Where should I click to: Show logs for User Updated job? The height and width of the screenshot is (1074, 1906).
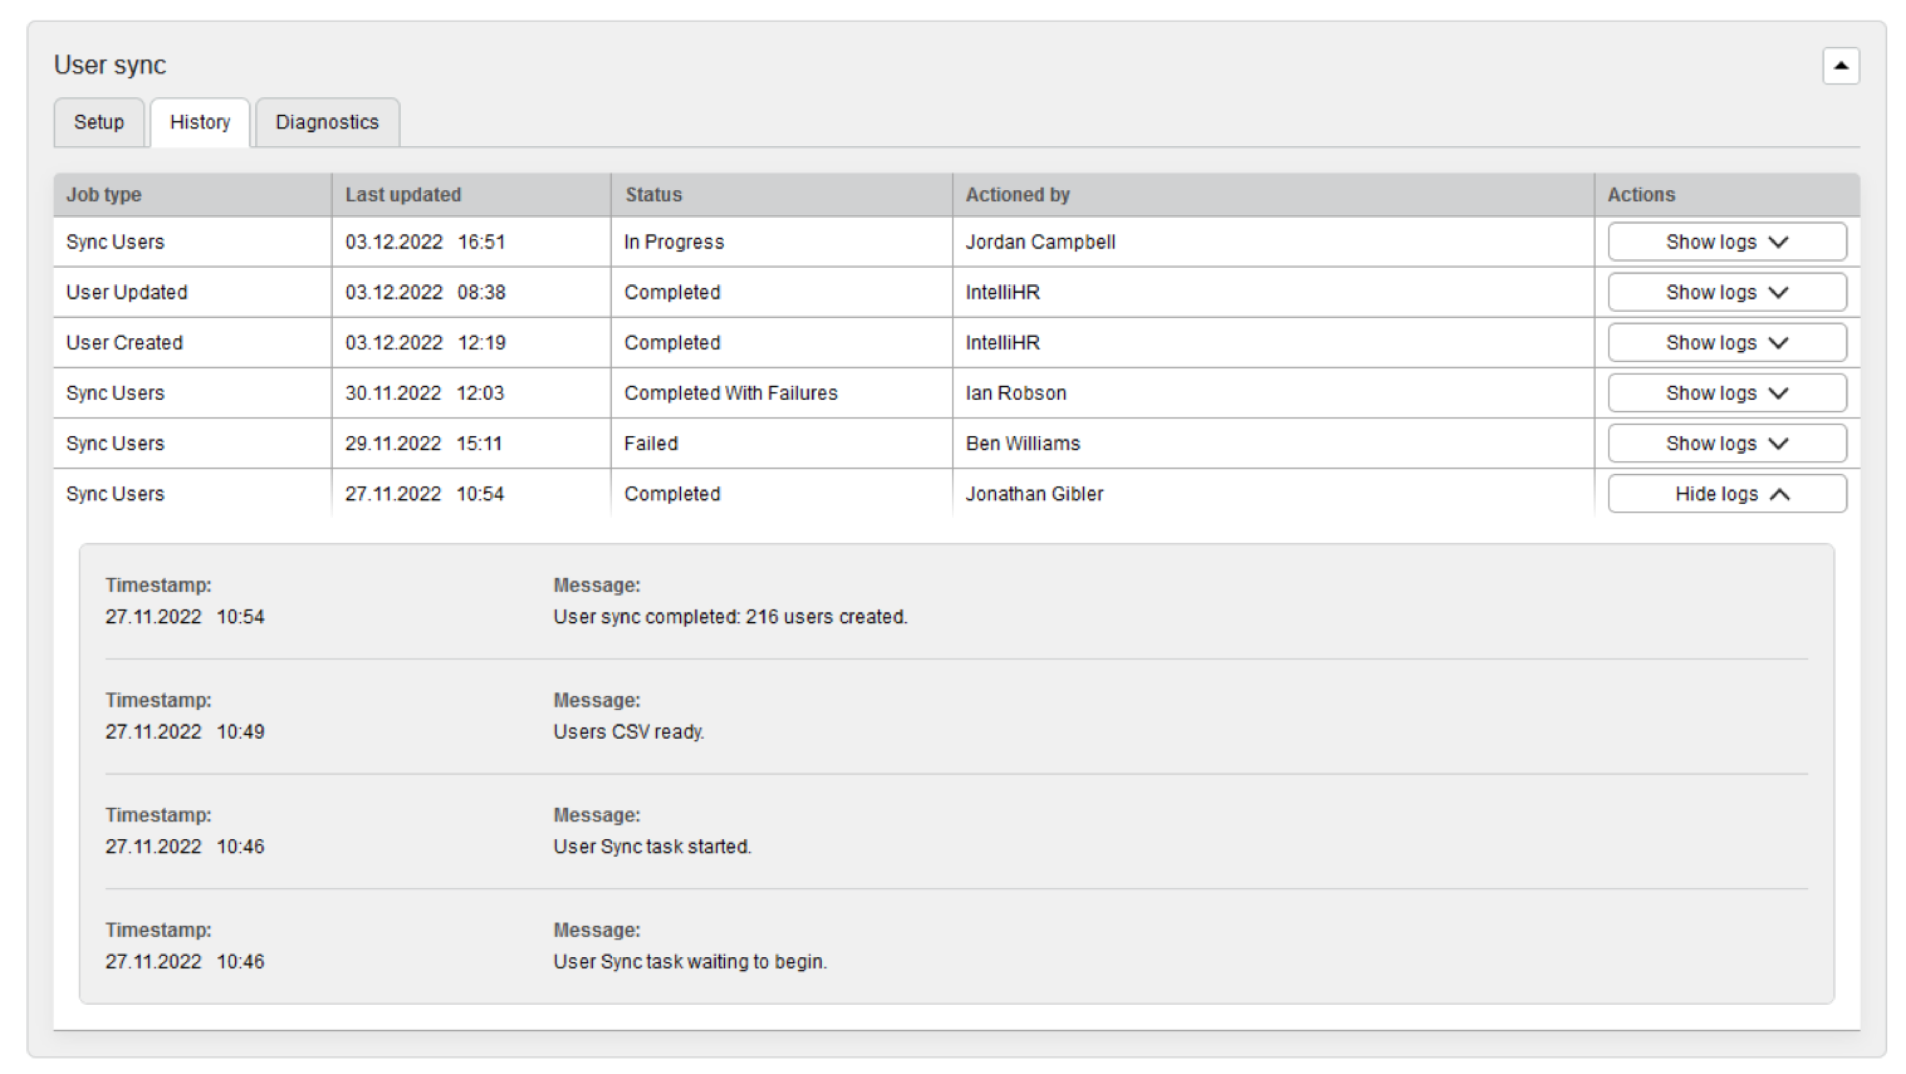tap(1726, 292)
